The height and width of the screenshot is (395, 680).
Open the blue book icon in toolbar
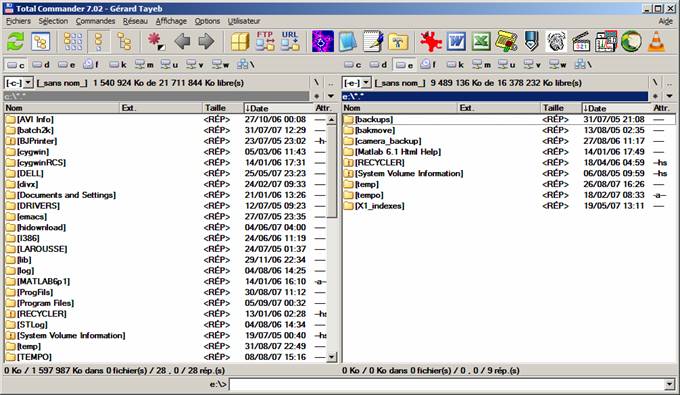(348, 42)
